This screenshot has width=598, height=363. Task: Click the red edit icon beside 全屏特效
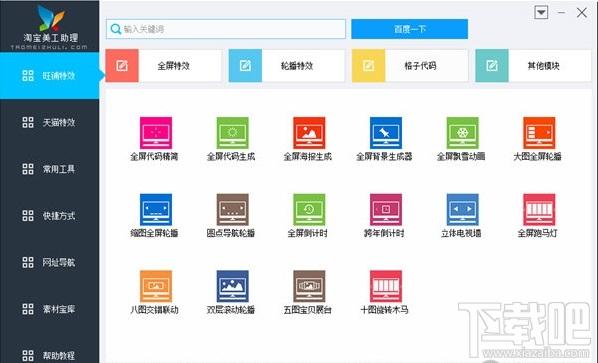pyautogui.click(x=122, y=66)
